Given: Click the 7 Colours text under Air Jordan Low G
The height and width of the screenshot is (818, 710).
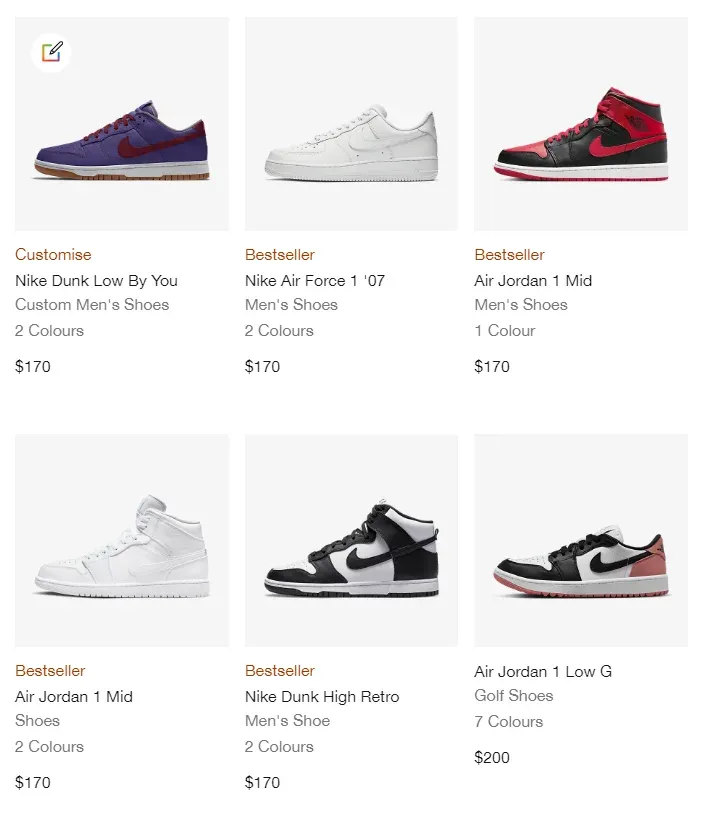Looking at the screenshot, I should click(509, 721).
